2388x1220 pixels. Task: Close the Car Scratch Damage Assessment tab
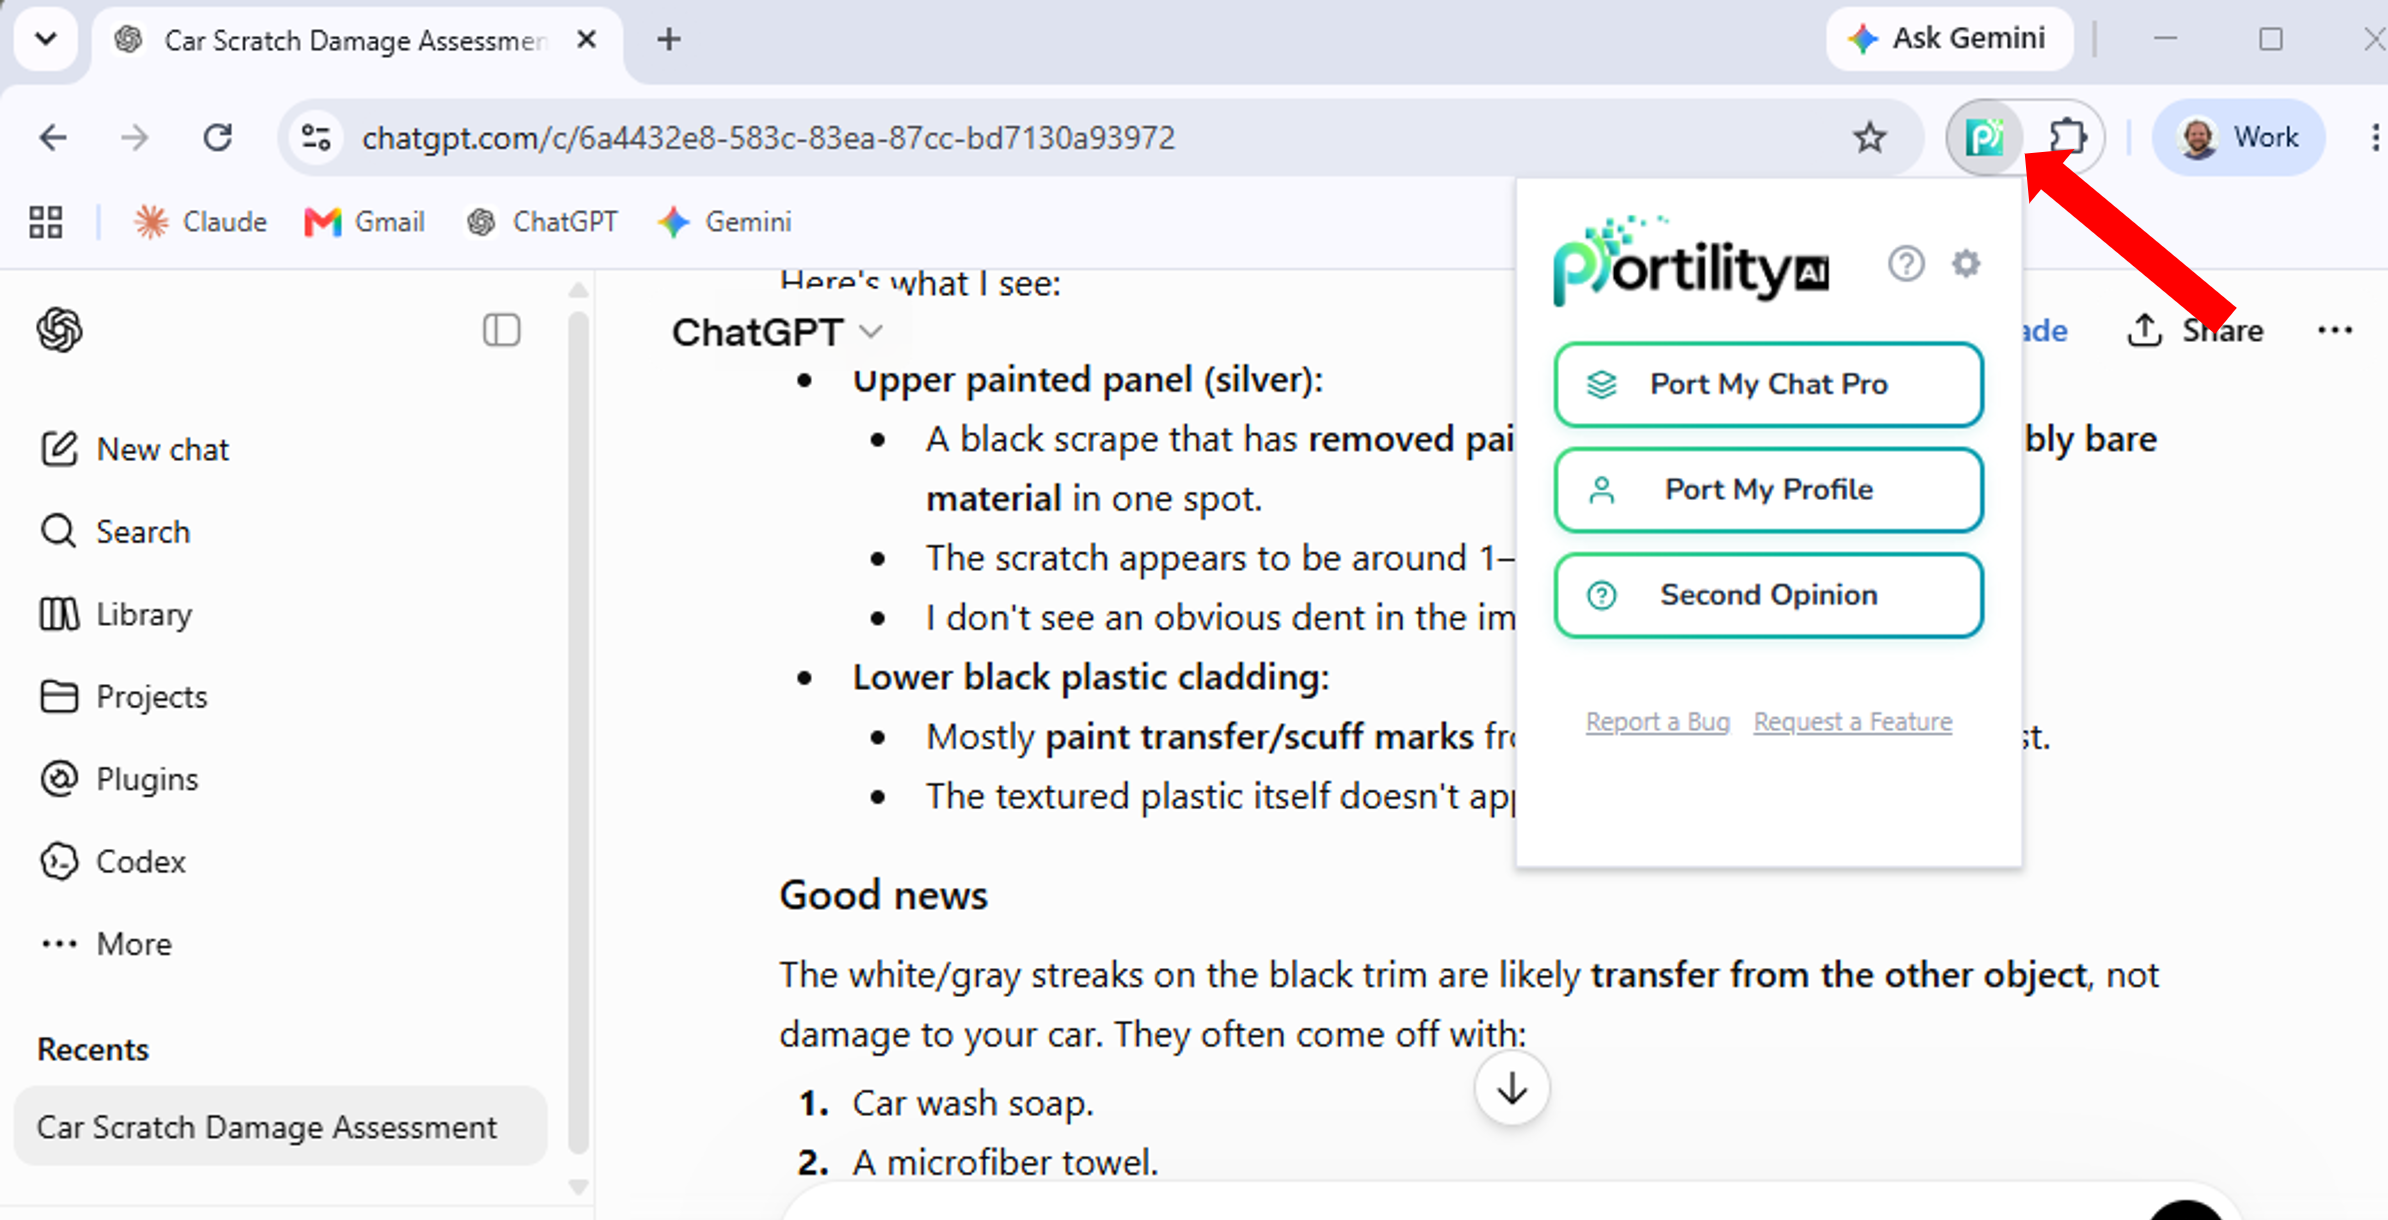click(587, 39)
